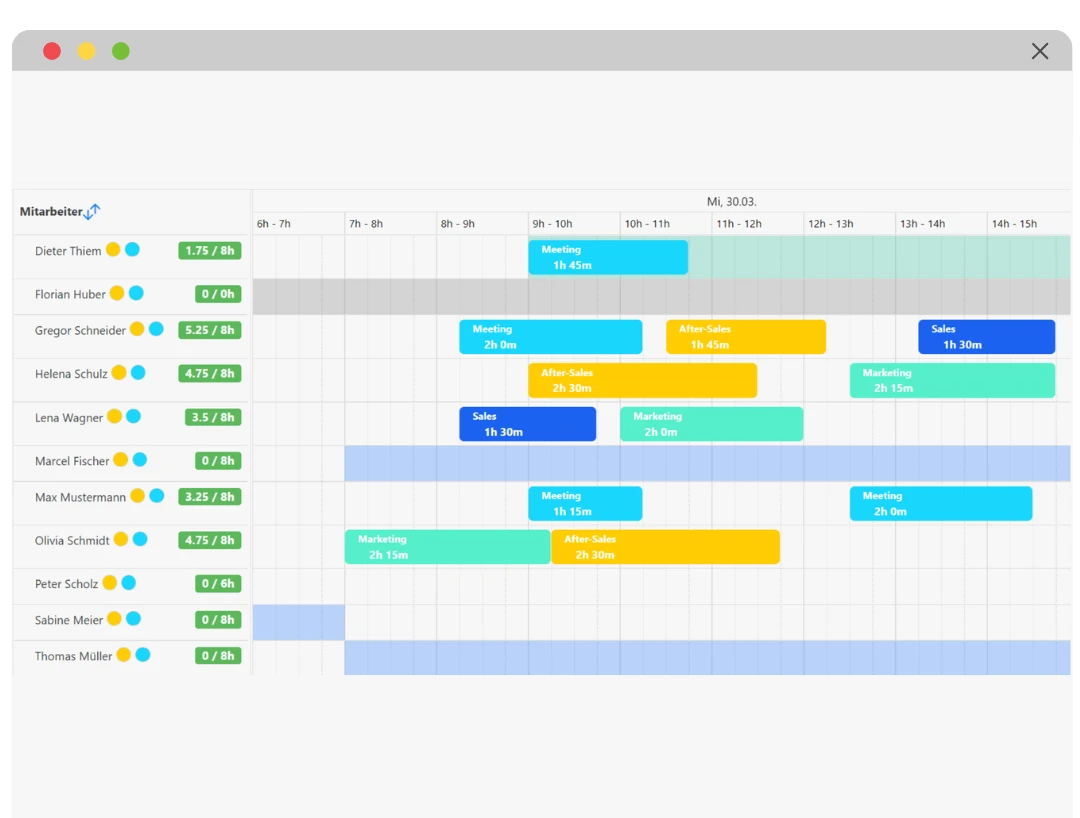Screen dimensions: 1080x818
Task: Select employee name Thomas Müller
Action: coord(74,656)
